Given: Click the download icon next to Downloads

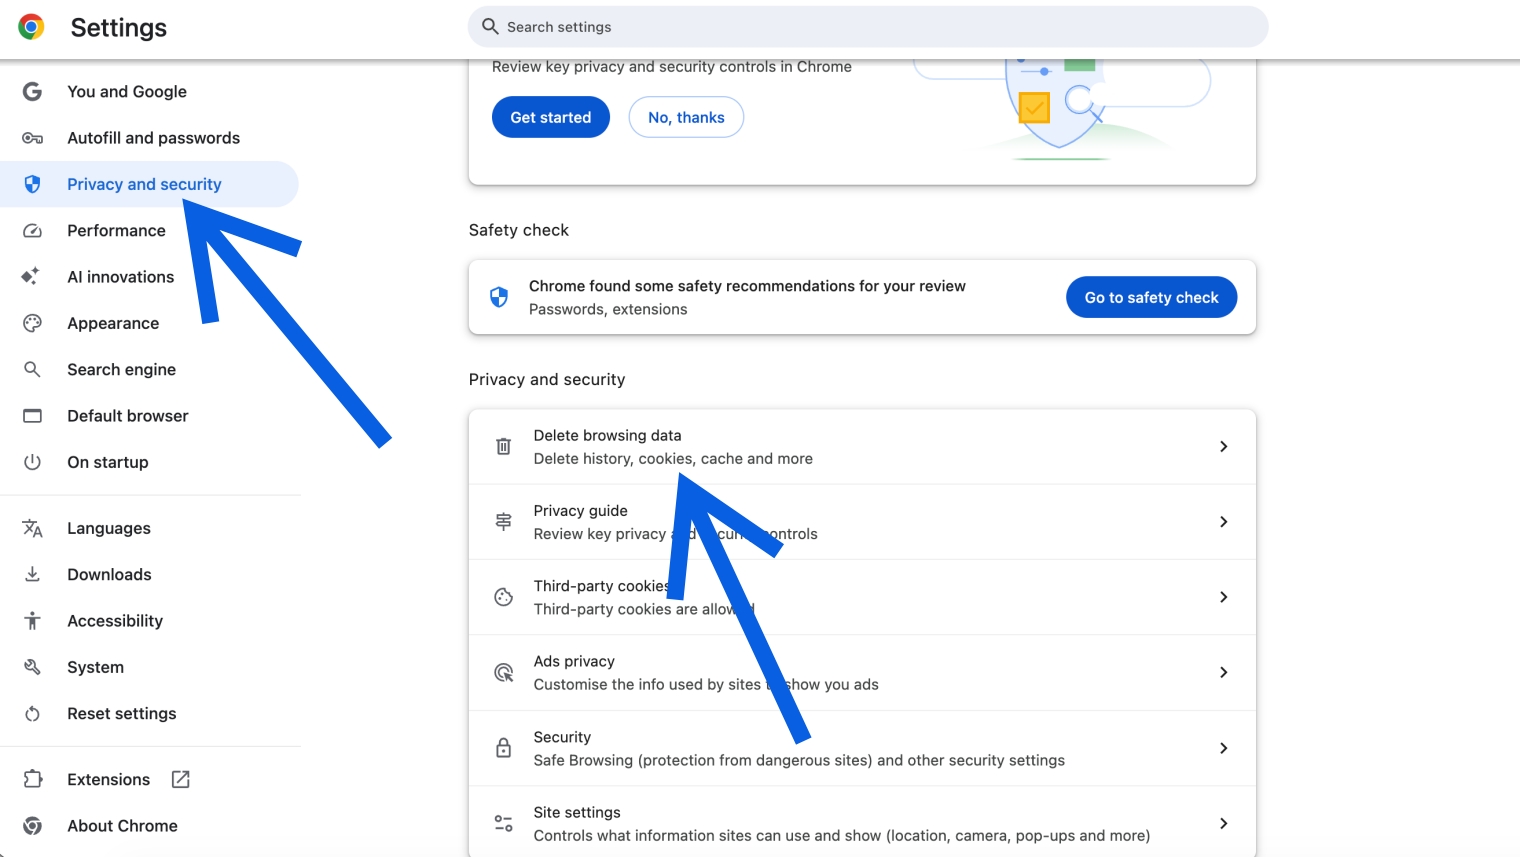Looking at the screenshot, I should [32, 574].
